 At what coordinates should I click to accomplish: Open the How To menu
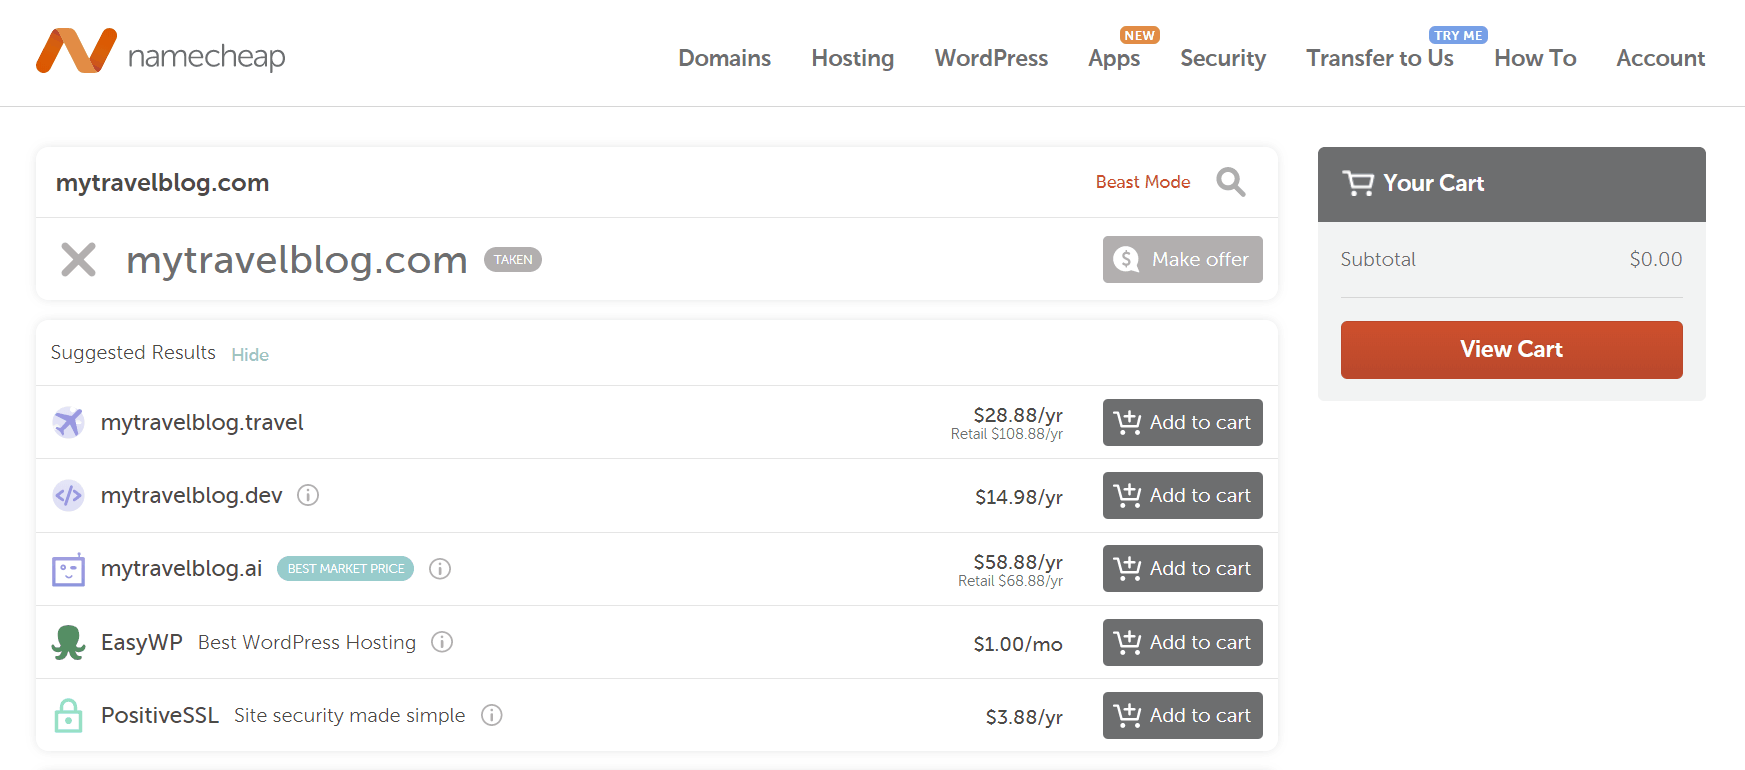1535,58
